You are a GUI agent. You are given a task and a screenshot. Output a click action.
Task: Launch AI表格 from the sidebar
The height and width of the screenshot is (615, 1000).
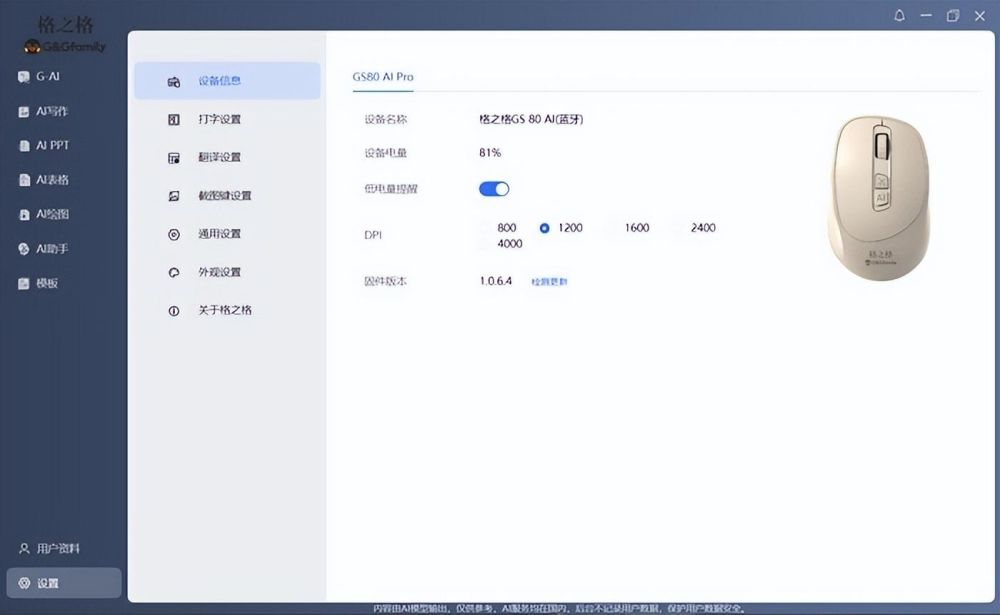(x=43, y=180)
